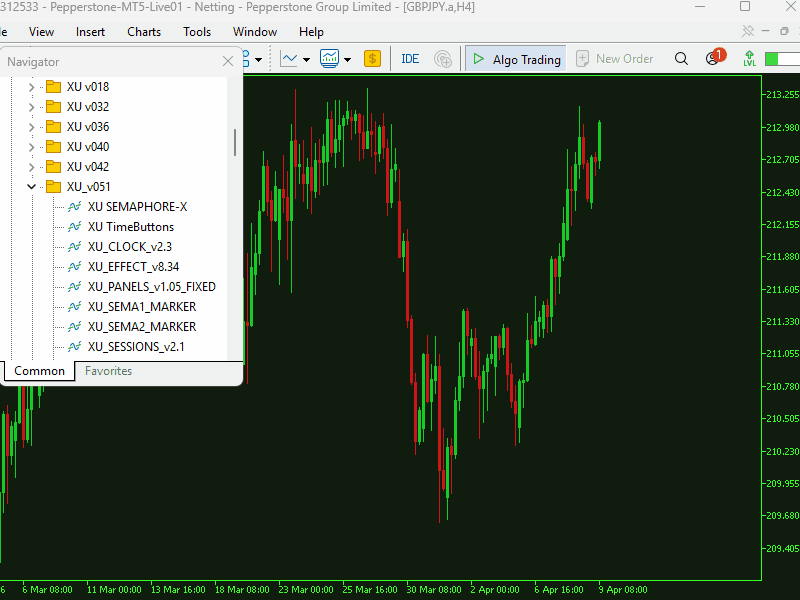800x600 pixels.
Task: Open the Charts menu
Action: coord(144,32)
